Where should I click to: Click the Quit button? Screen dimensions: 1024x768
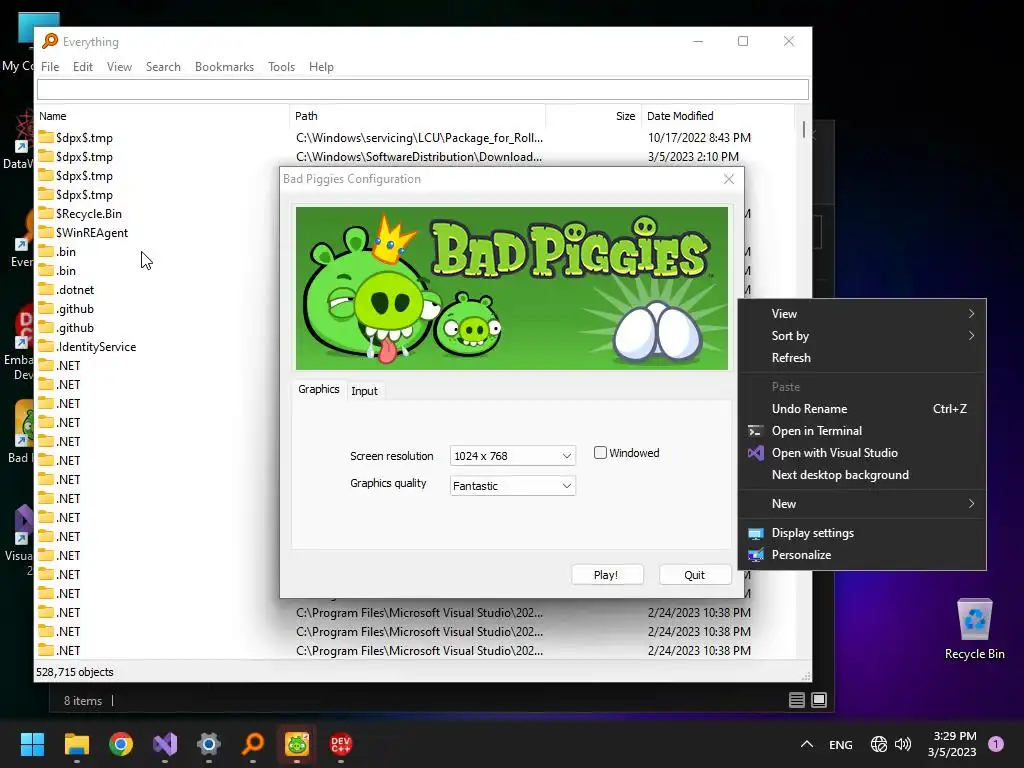(695, 575)
